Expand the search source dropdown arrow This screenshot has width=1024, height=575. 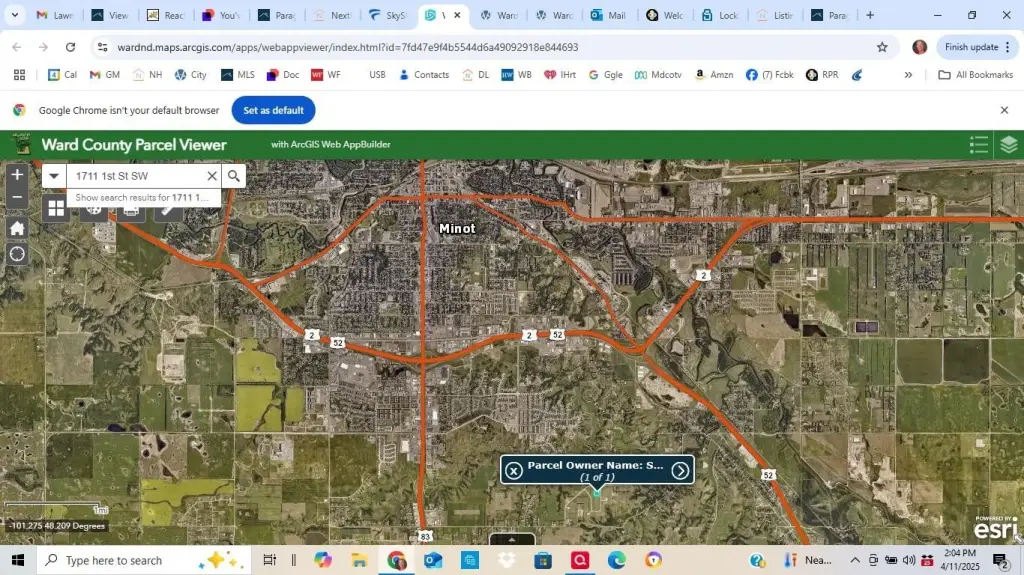(54, 176)
